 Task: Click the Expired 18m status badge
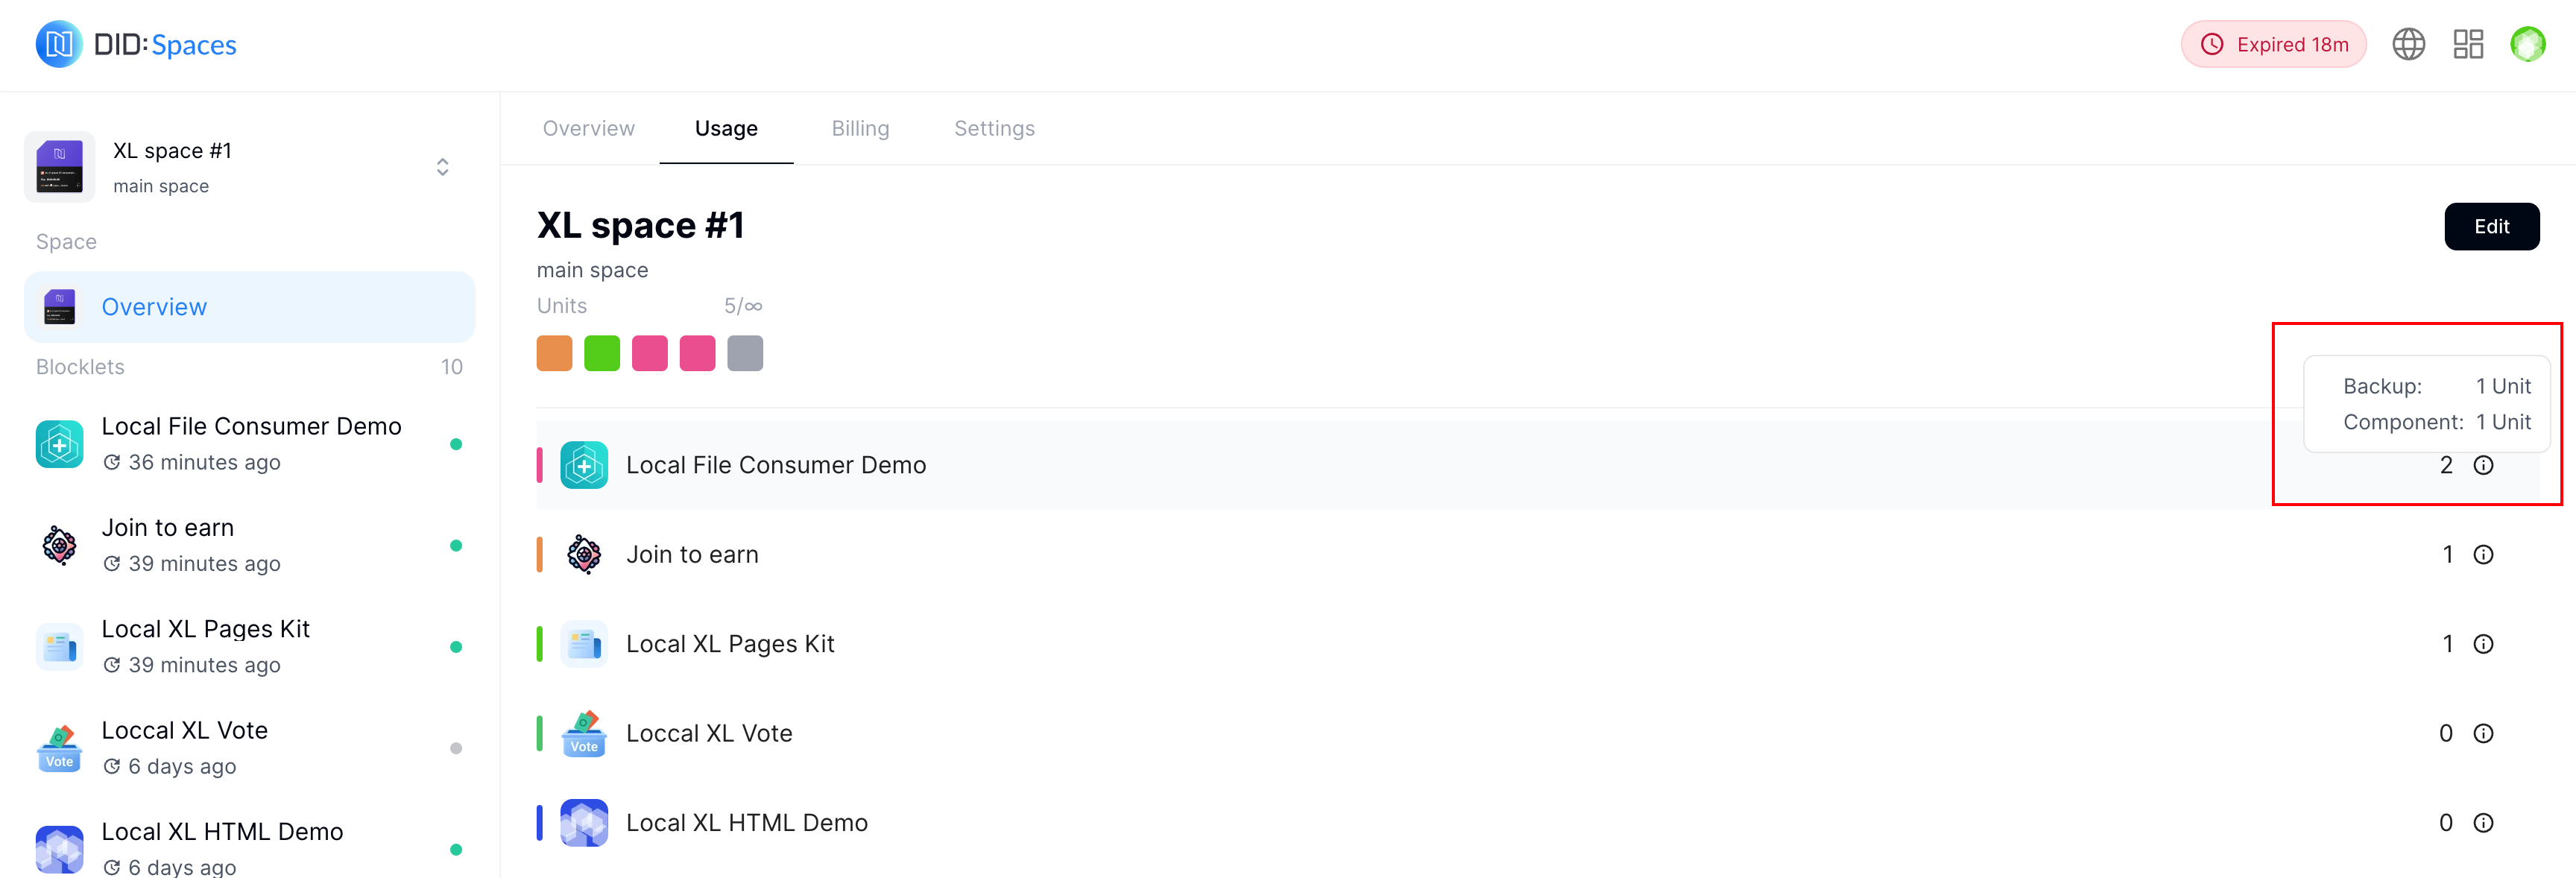click(2273, 44)
